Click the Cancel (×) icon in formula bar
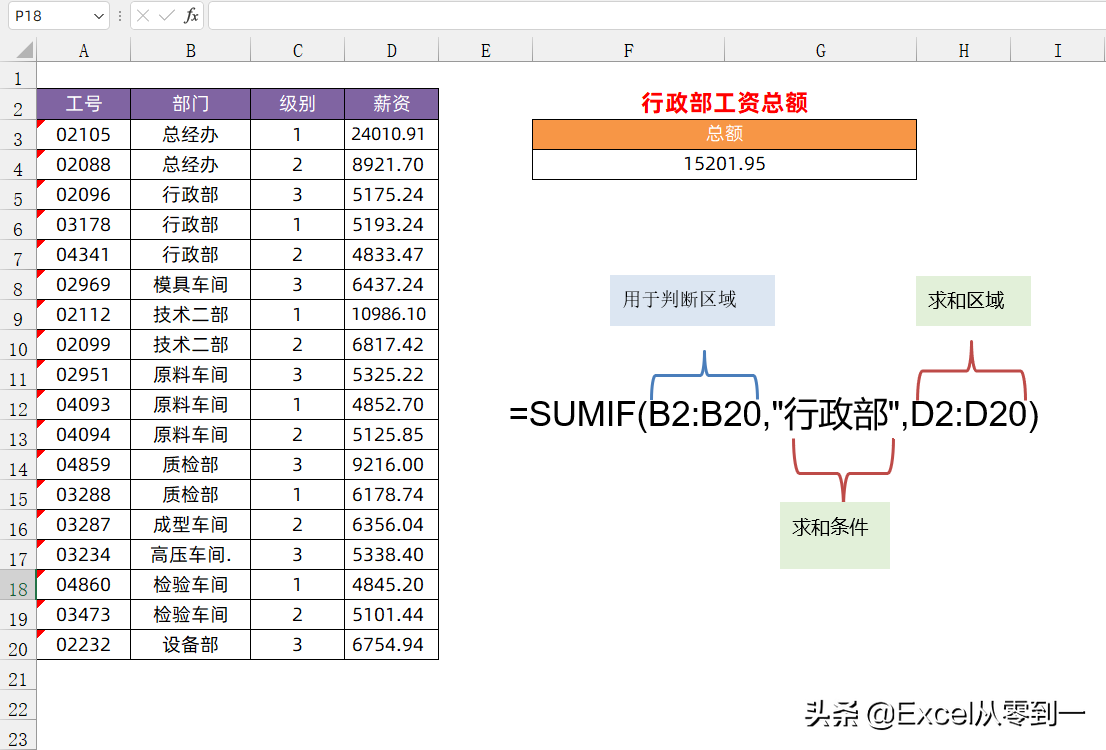Image resolution: width=1106 pixels, height=750 pixels. 145,16
